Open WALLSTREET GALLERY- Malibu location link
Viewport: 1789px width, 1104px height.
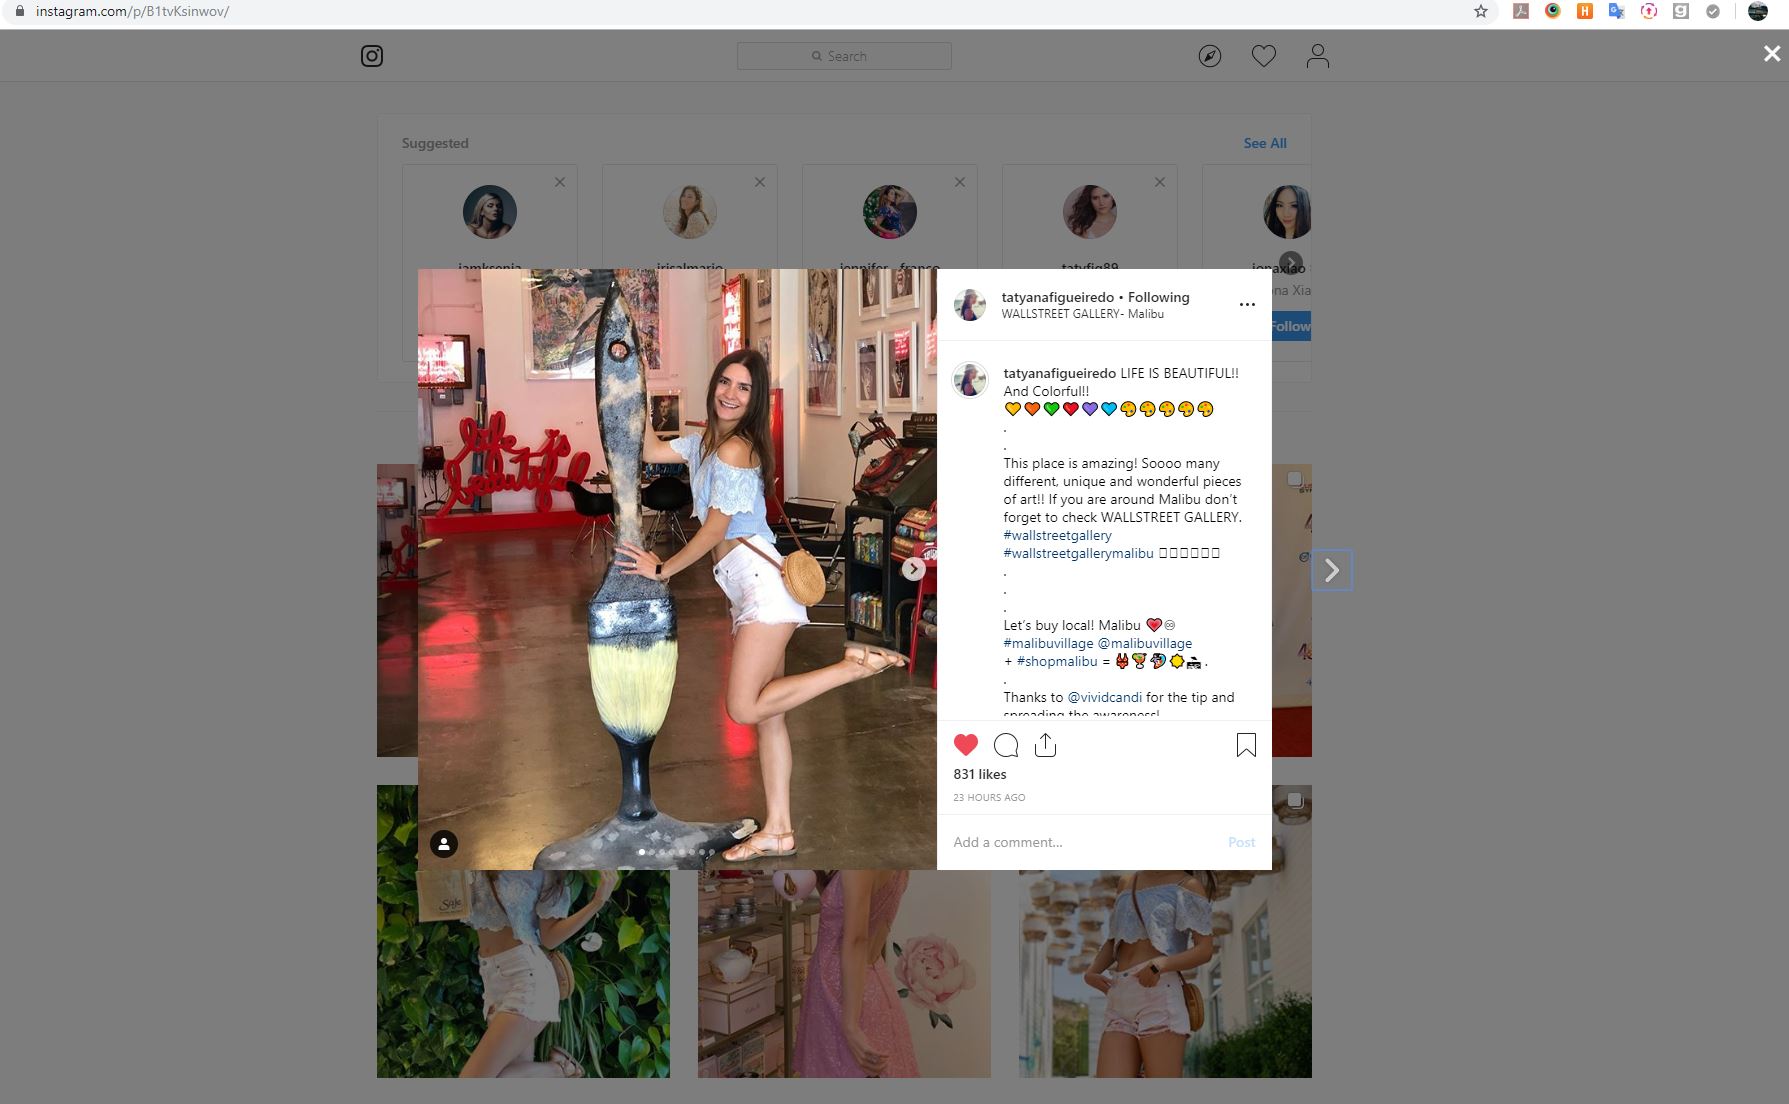[1082, 314]
